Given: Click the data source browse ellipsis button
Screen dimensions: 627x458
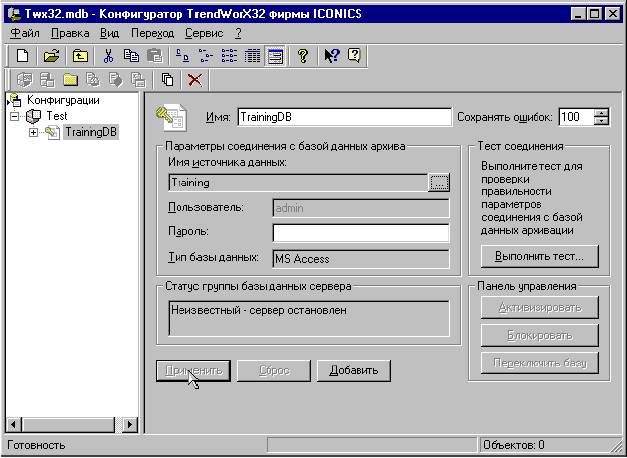Looking at the screenshot, I should (x=439, y=182).
